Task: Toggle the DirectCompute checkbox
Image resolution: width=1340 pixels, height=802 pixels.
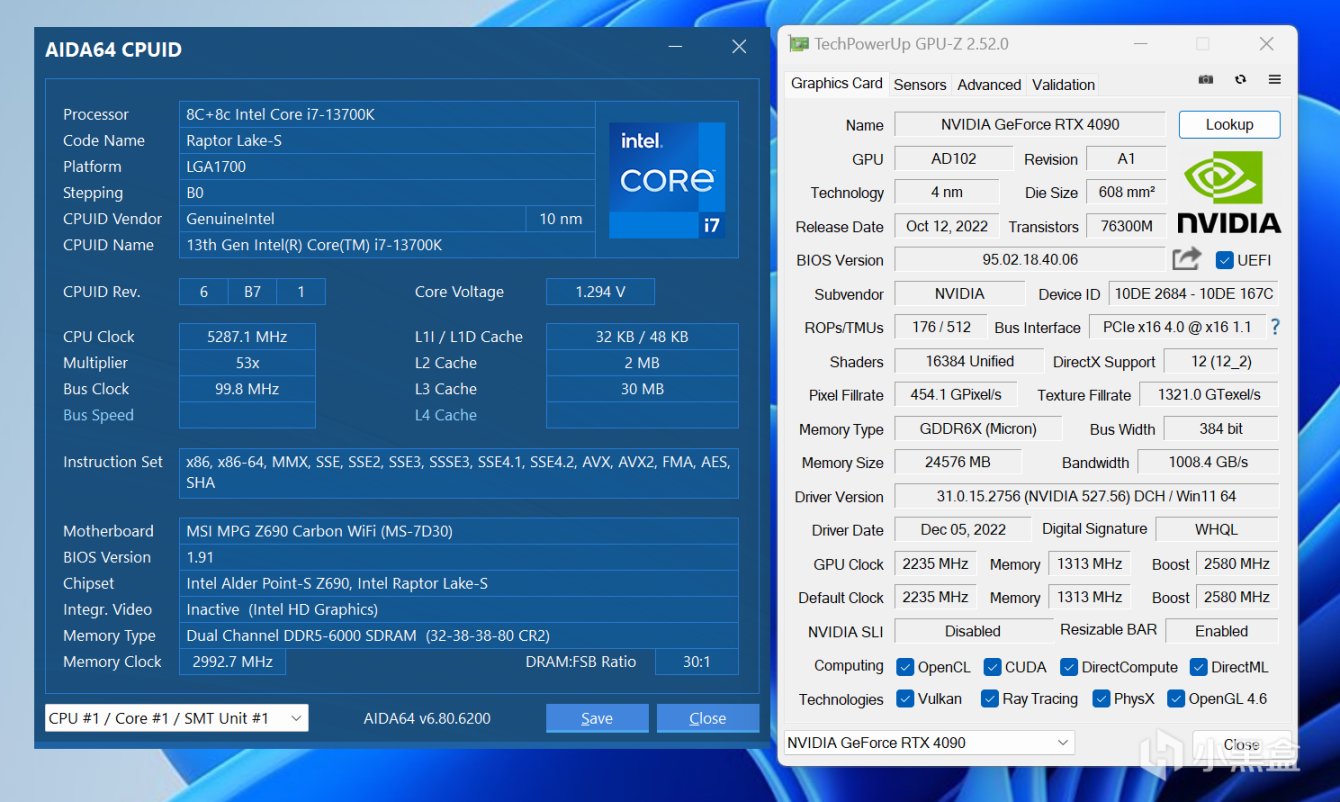Action: click(1068, 667)
